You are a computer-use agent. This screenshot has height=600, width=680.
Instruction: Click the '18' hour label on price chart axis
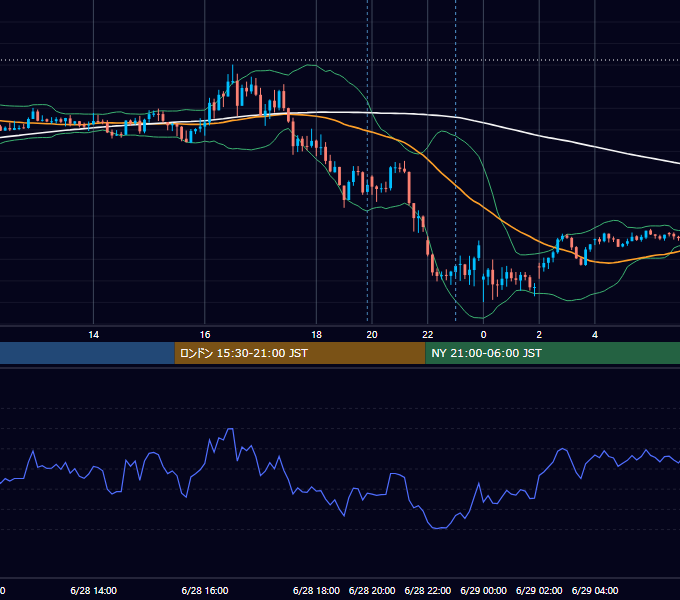(317, 335)
